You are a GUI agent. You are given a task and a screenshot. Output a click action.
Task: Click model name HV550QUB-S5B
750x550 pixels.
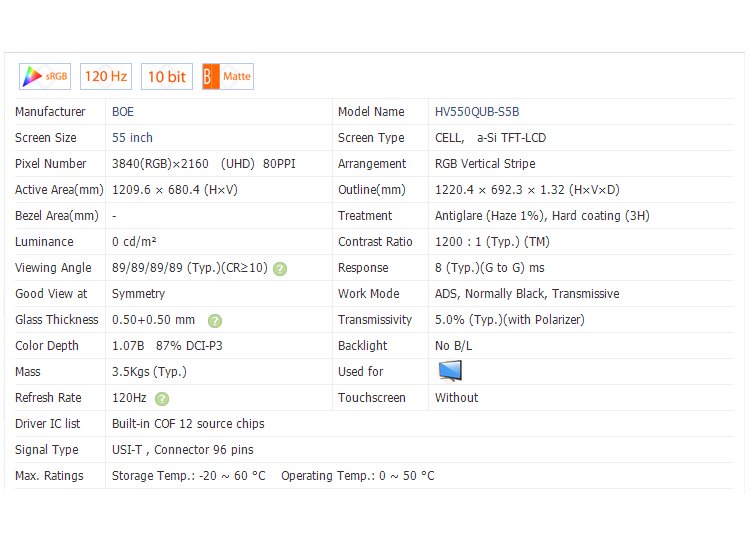point(477,112)
